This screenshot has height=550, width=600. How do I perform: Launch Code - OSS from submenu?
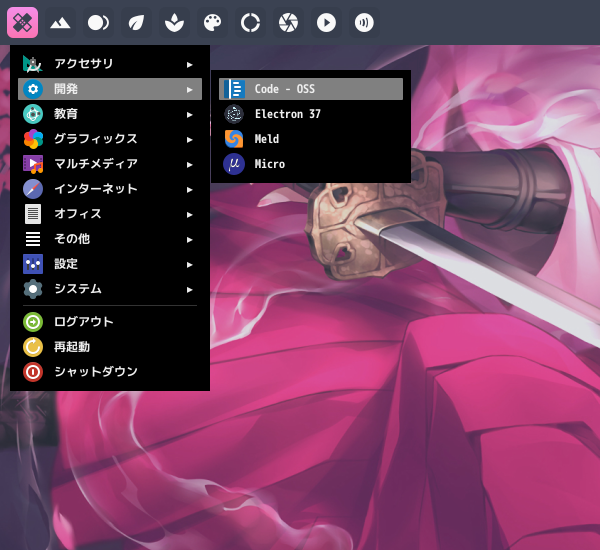click(311, 89)
